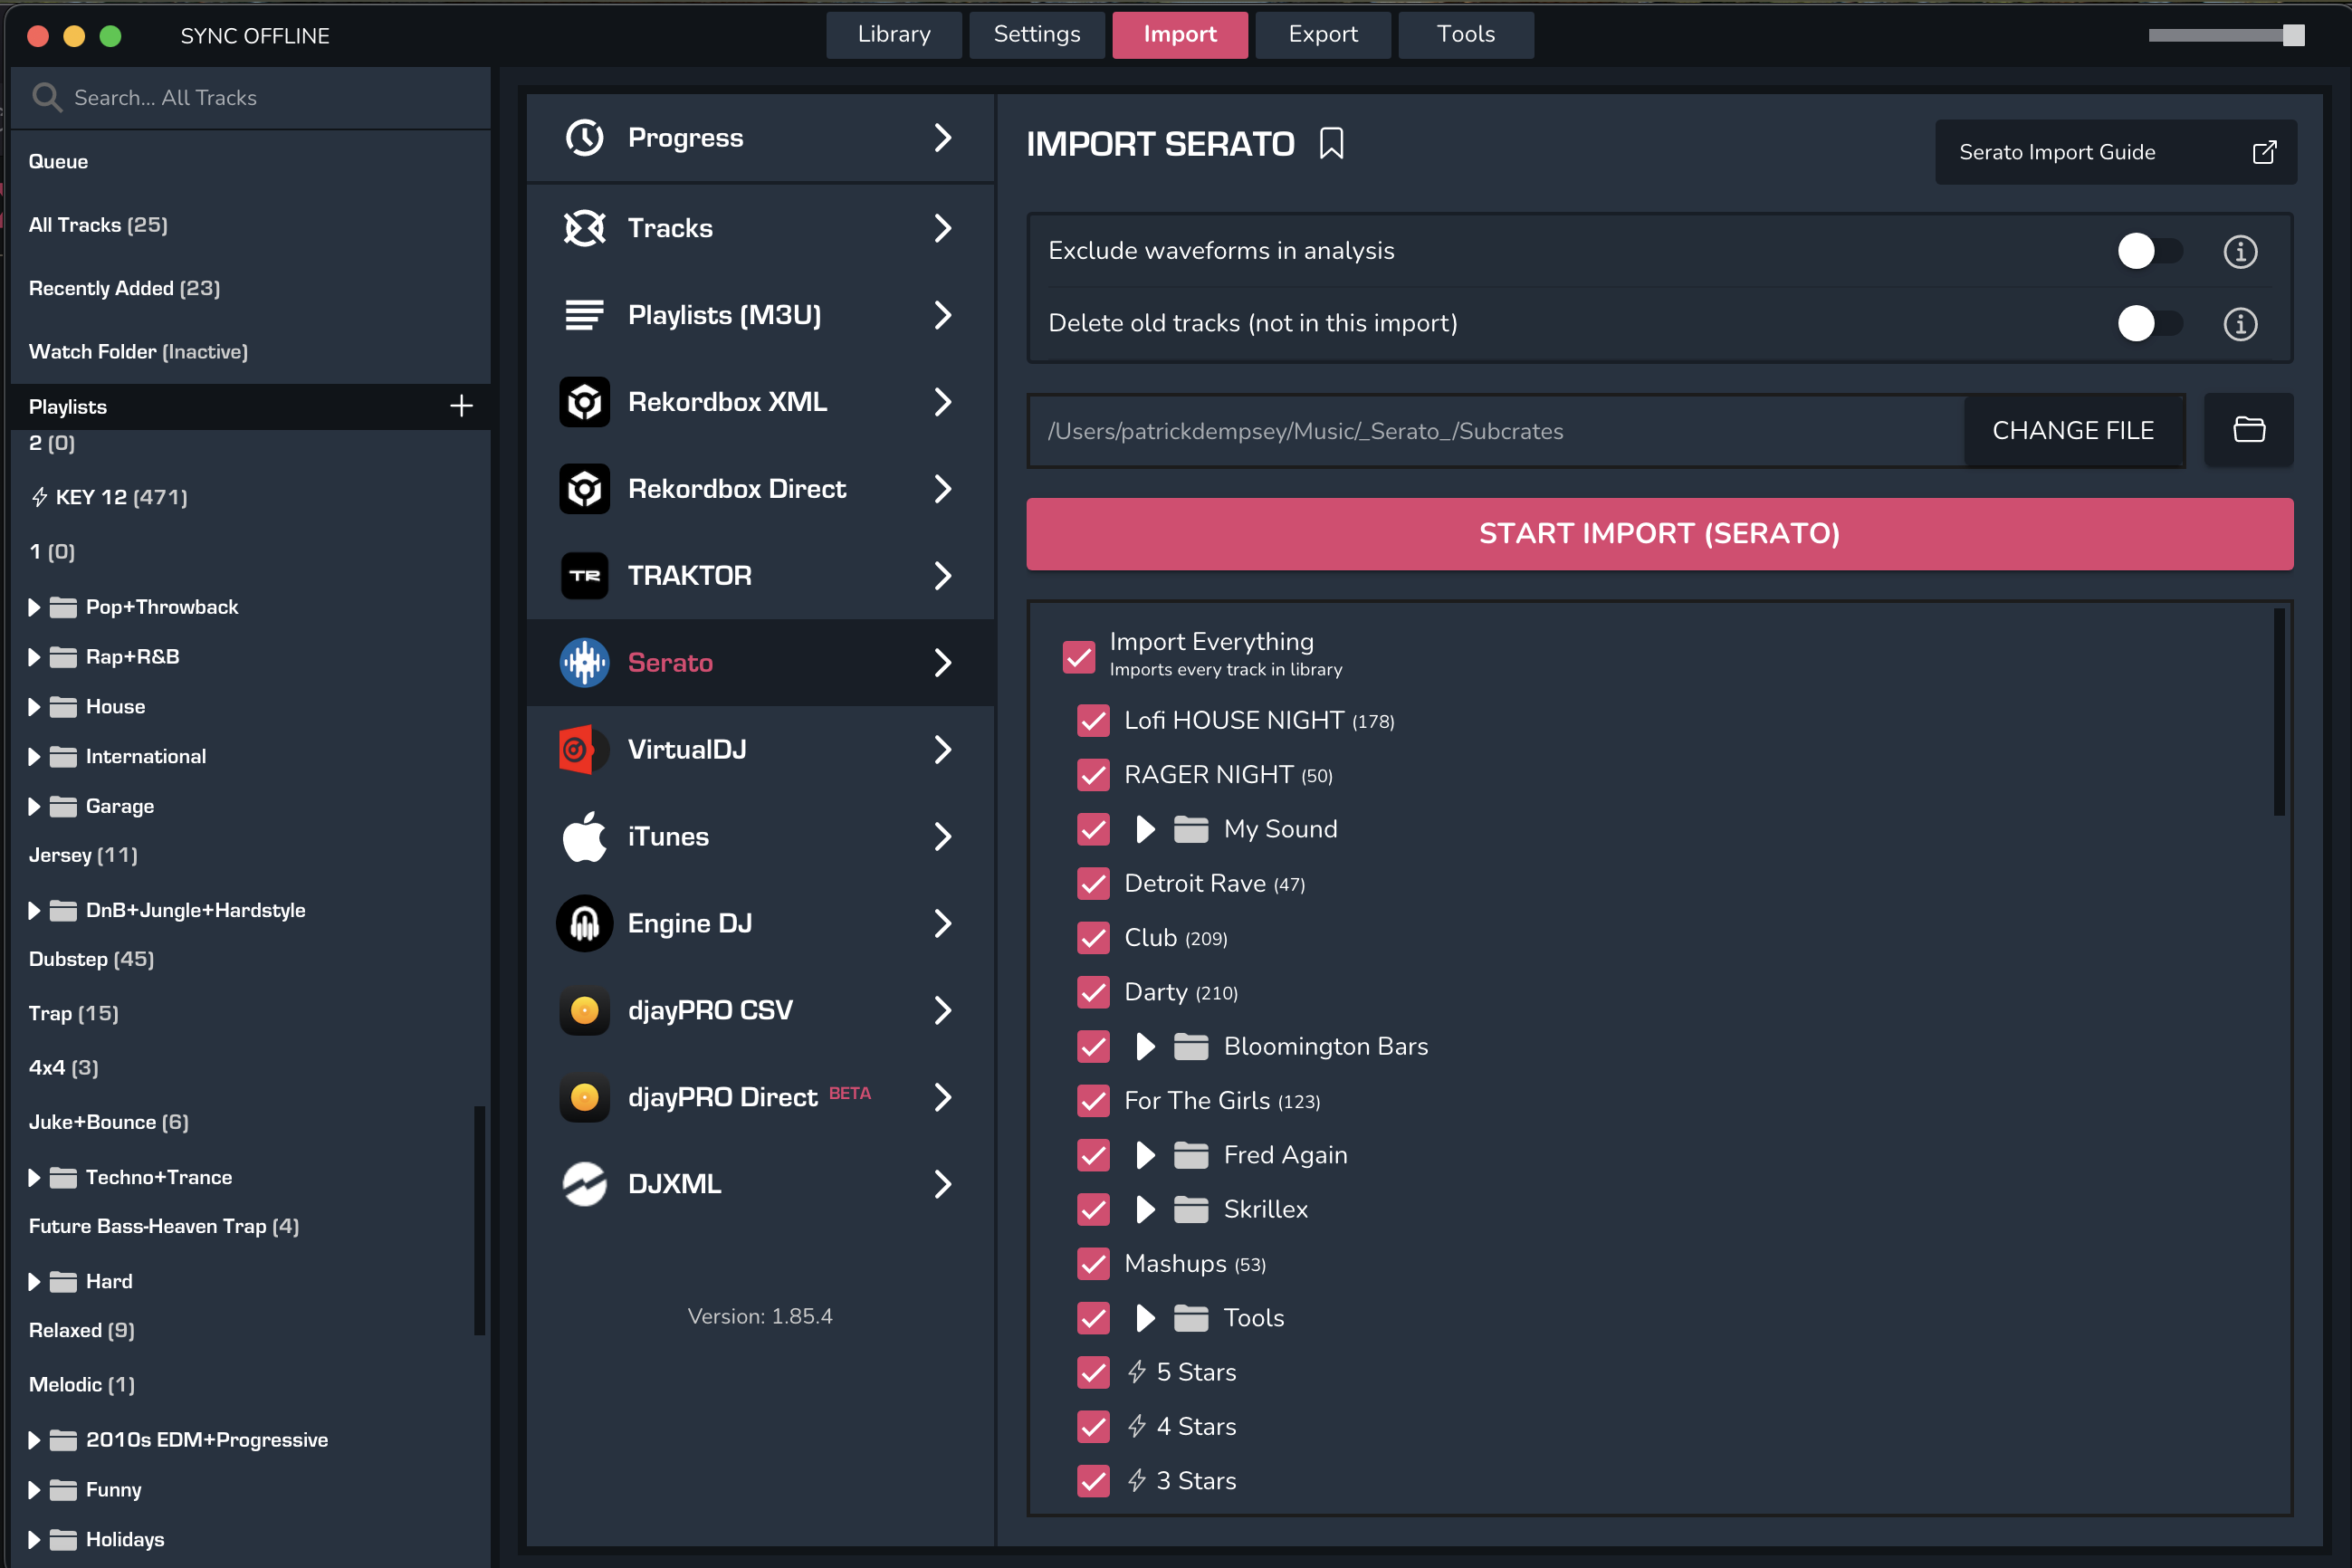The image size is (2352, 1568).
Task: Enable Delete old tracks switch
Action: 2148,323
